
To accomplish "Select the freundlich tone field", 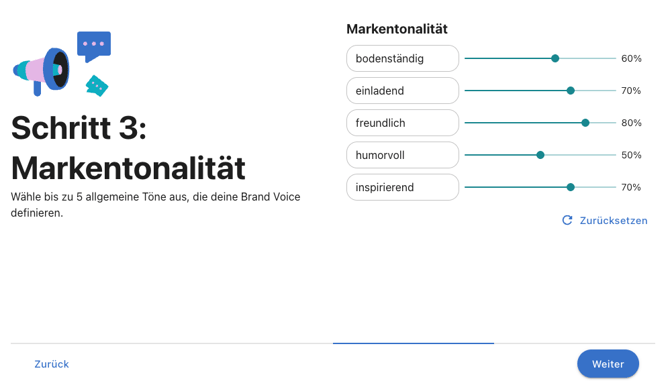I will [403, 123].
